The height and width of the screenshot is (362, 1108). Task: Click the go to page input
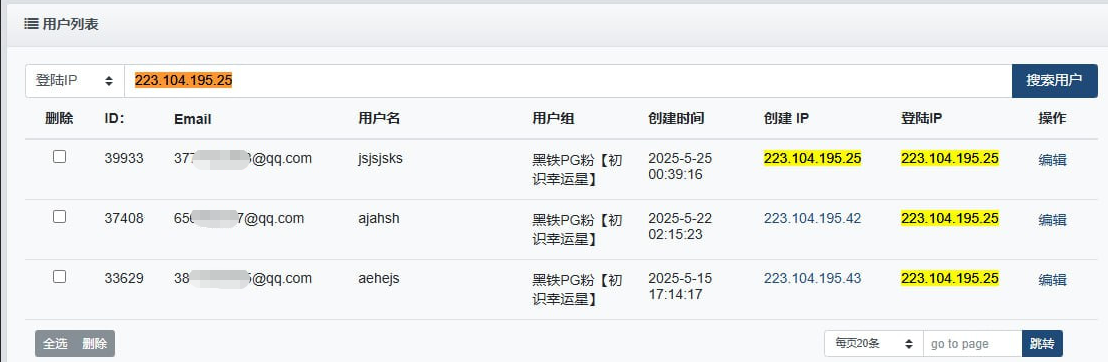click(x=972, y=344)
